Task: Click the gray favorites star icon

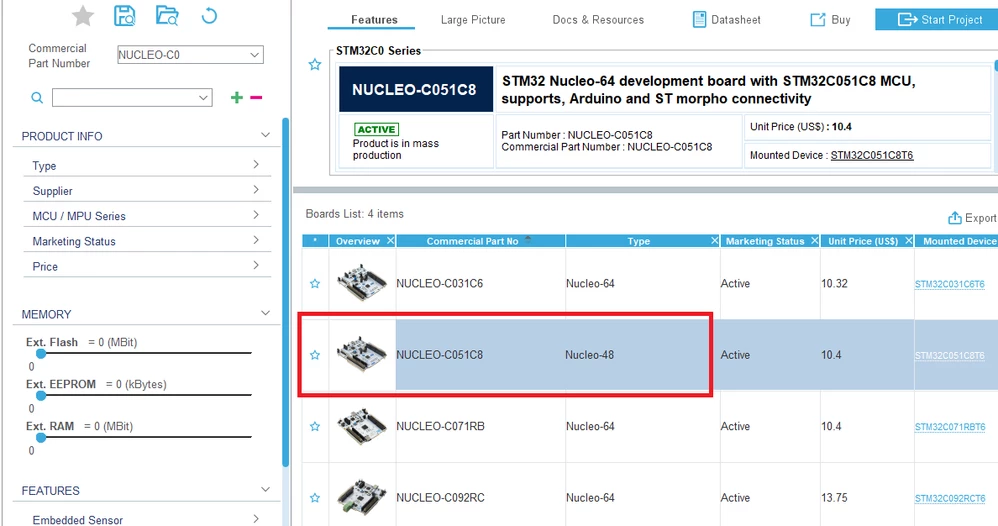Action: pos(83,16)
